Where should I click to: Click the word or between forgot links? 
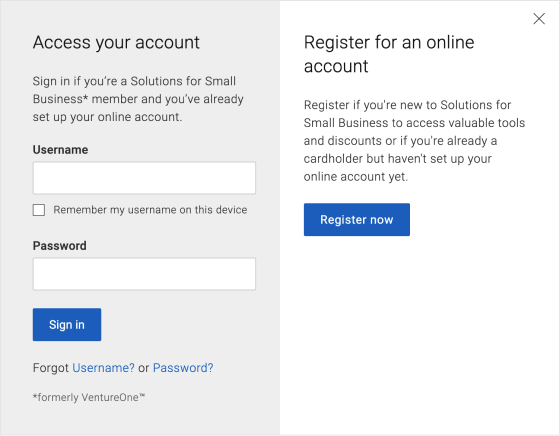(x=144, y=368)
